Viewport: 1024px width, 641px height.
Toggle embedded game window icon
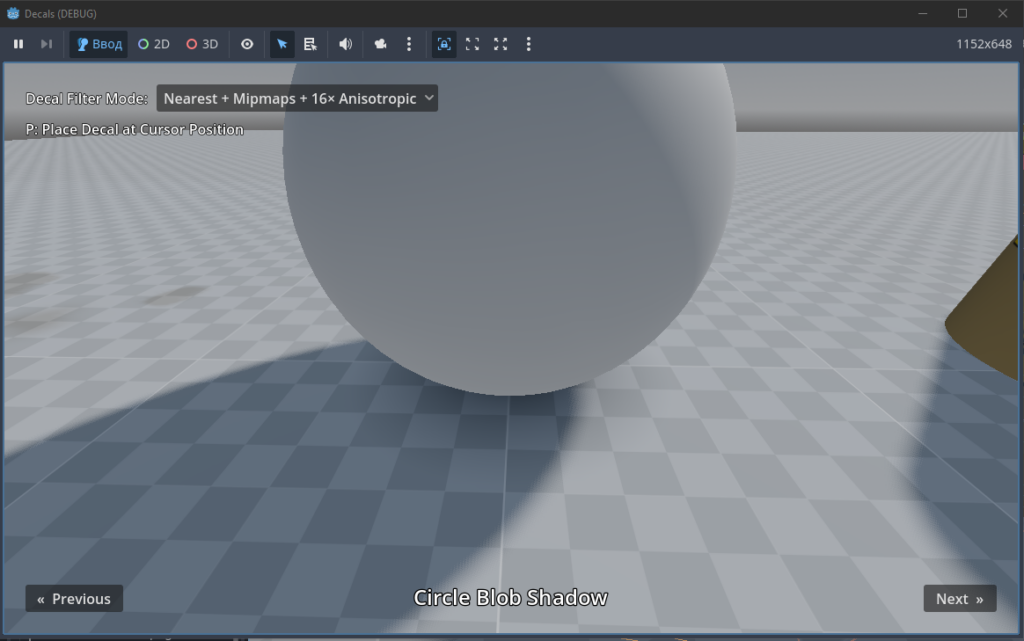[x=444, y=44]
